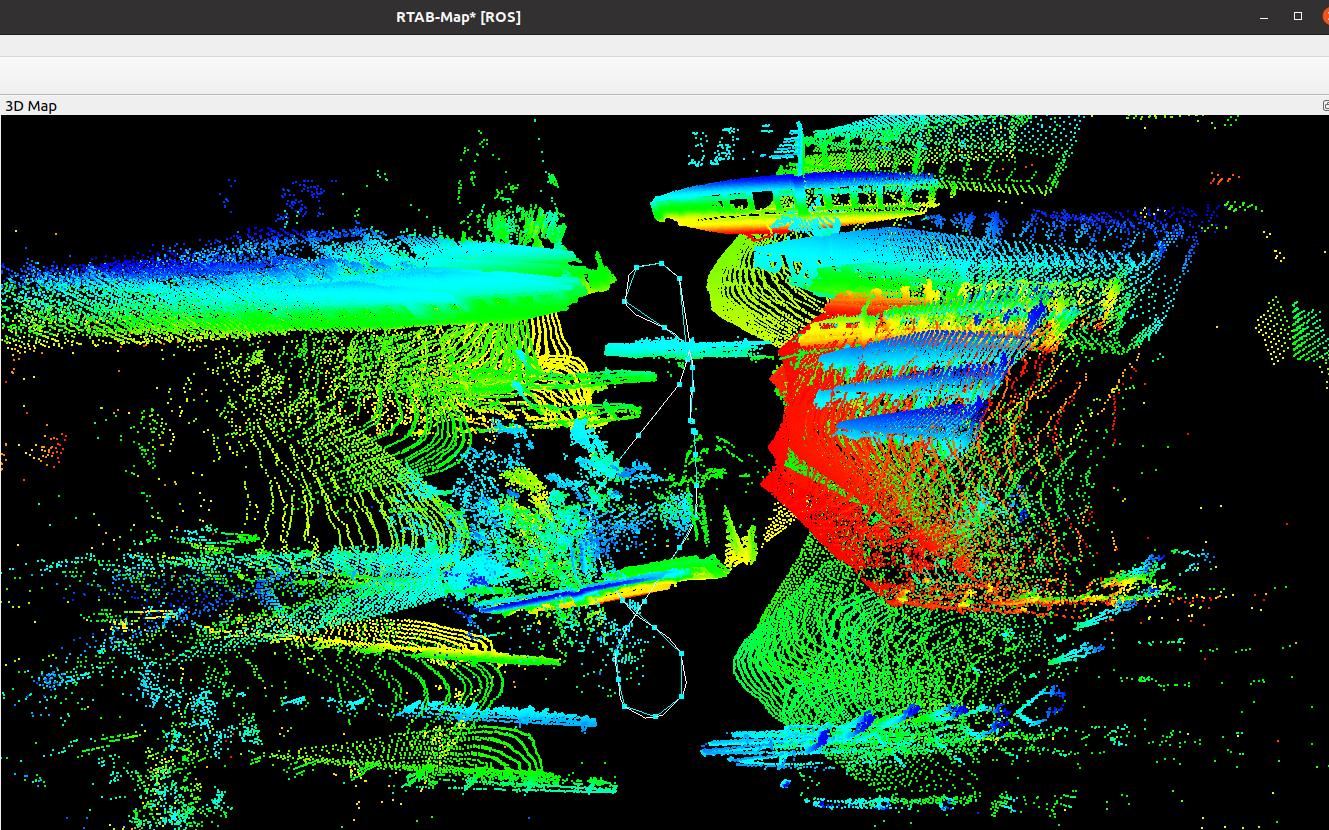Click the float button of 3D Map dock
The width and height of the screenshot is (1329, 830).
coord(1325,106)
